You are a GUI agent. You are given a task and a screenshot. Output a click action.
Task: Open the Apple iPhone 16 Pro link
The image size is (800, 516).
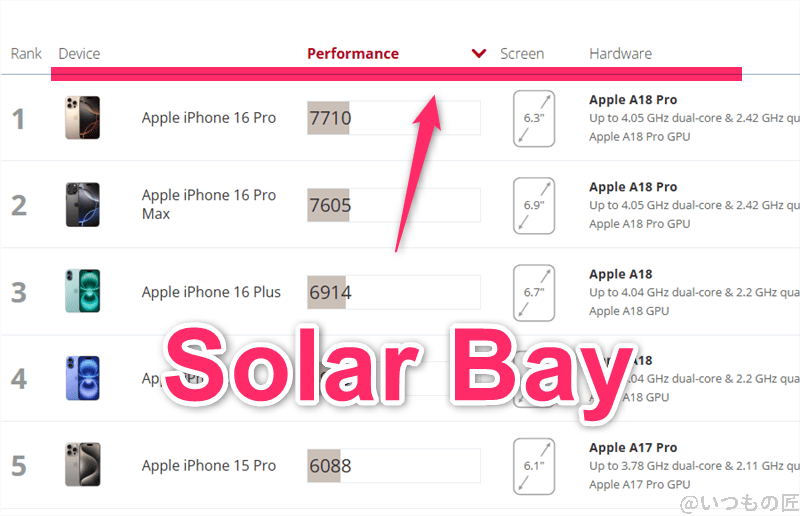point(208,118)
